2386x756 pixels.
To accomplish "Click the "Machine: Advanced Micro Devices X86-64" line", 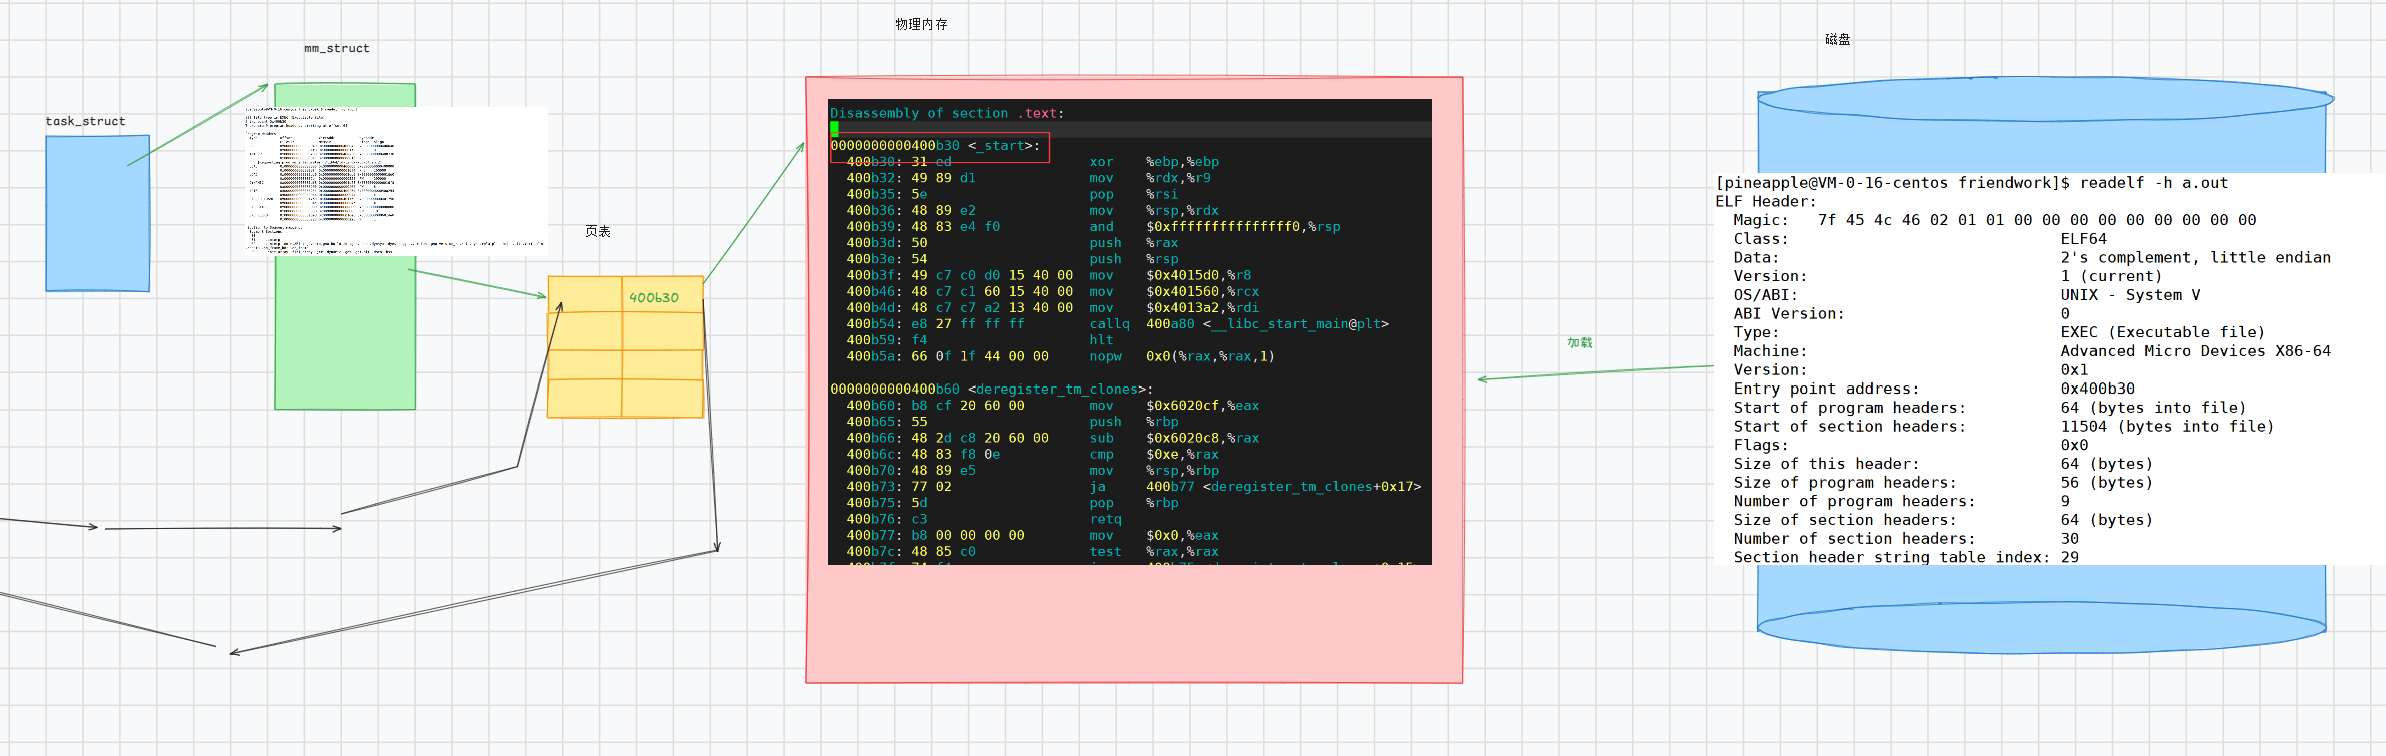I will pyautogui.click(x=2032, y=351).
